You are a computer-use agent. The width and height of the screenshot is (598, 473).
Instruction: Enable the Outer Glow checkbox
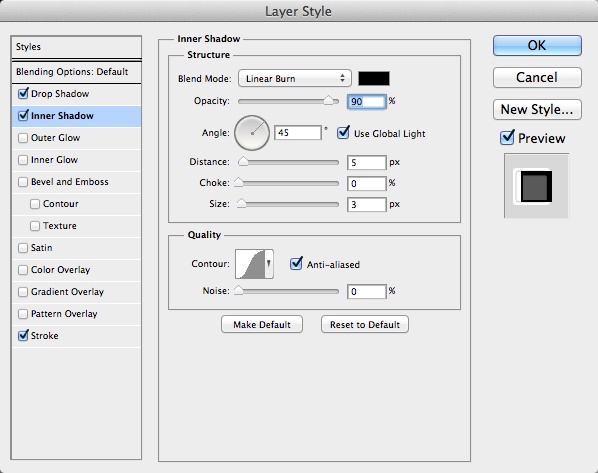coord(23,138)
